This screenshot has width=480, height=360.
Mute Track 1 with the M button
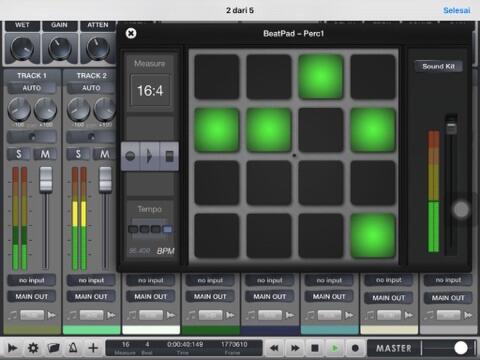pyautogui.click(x=45, y=154)
